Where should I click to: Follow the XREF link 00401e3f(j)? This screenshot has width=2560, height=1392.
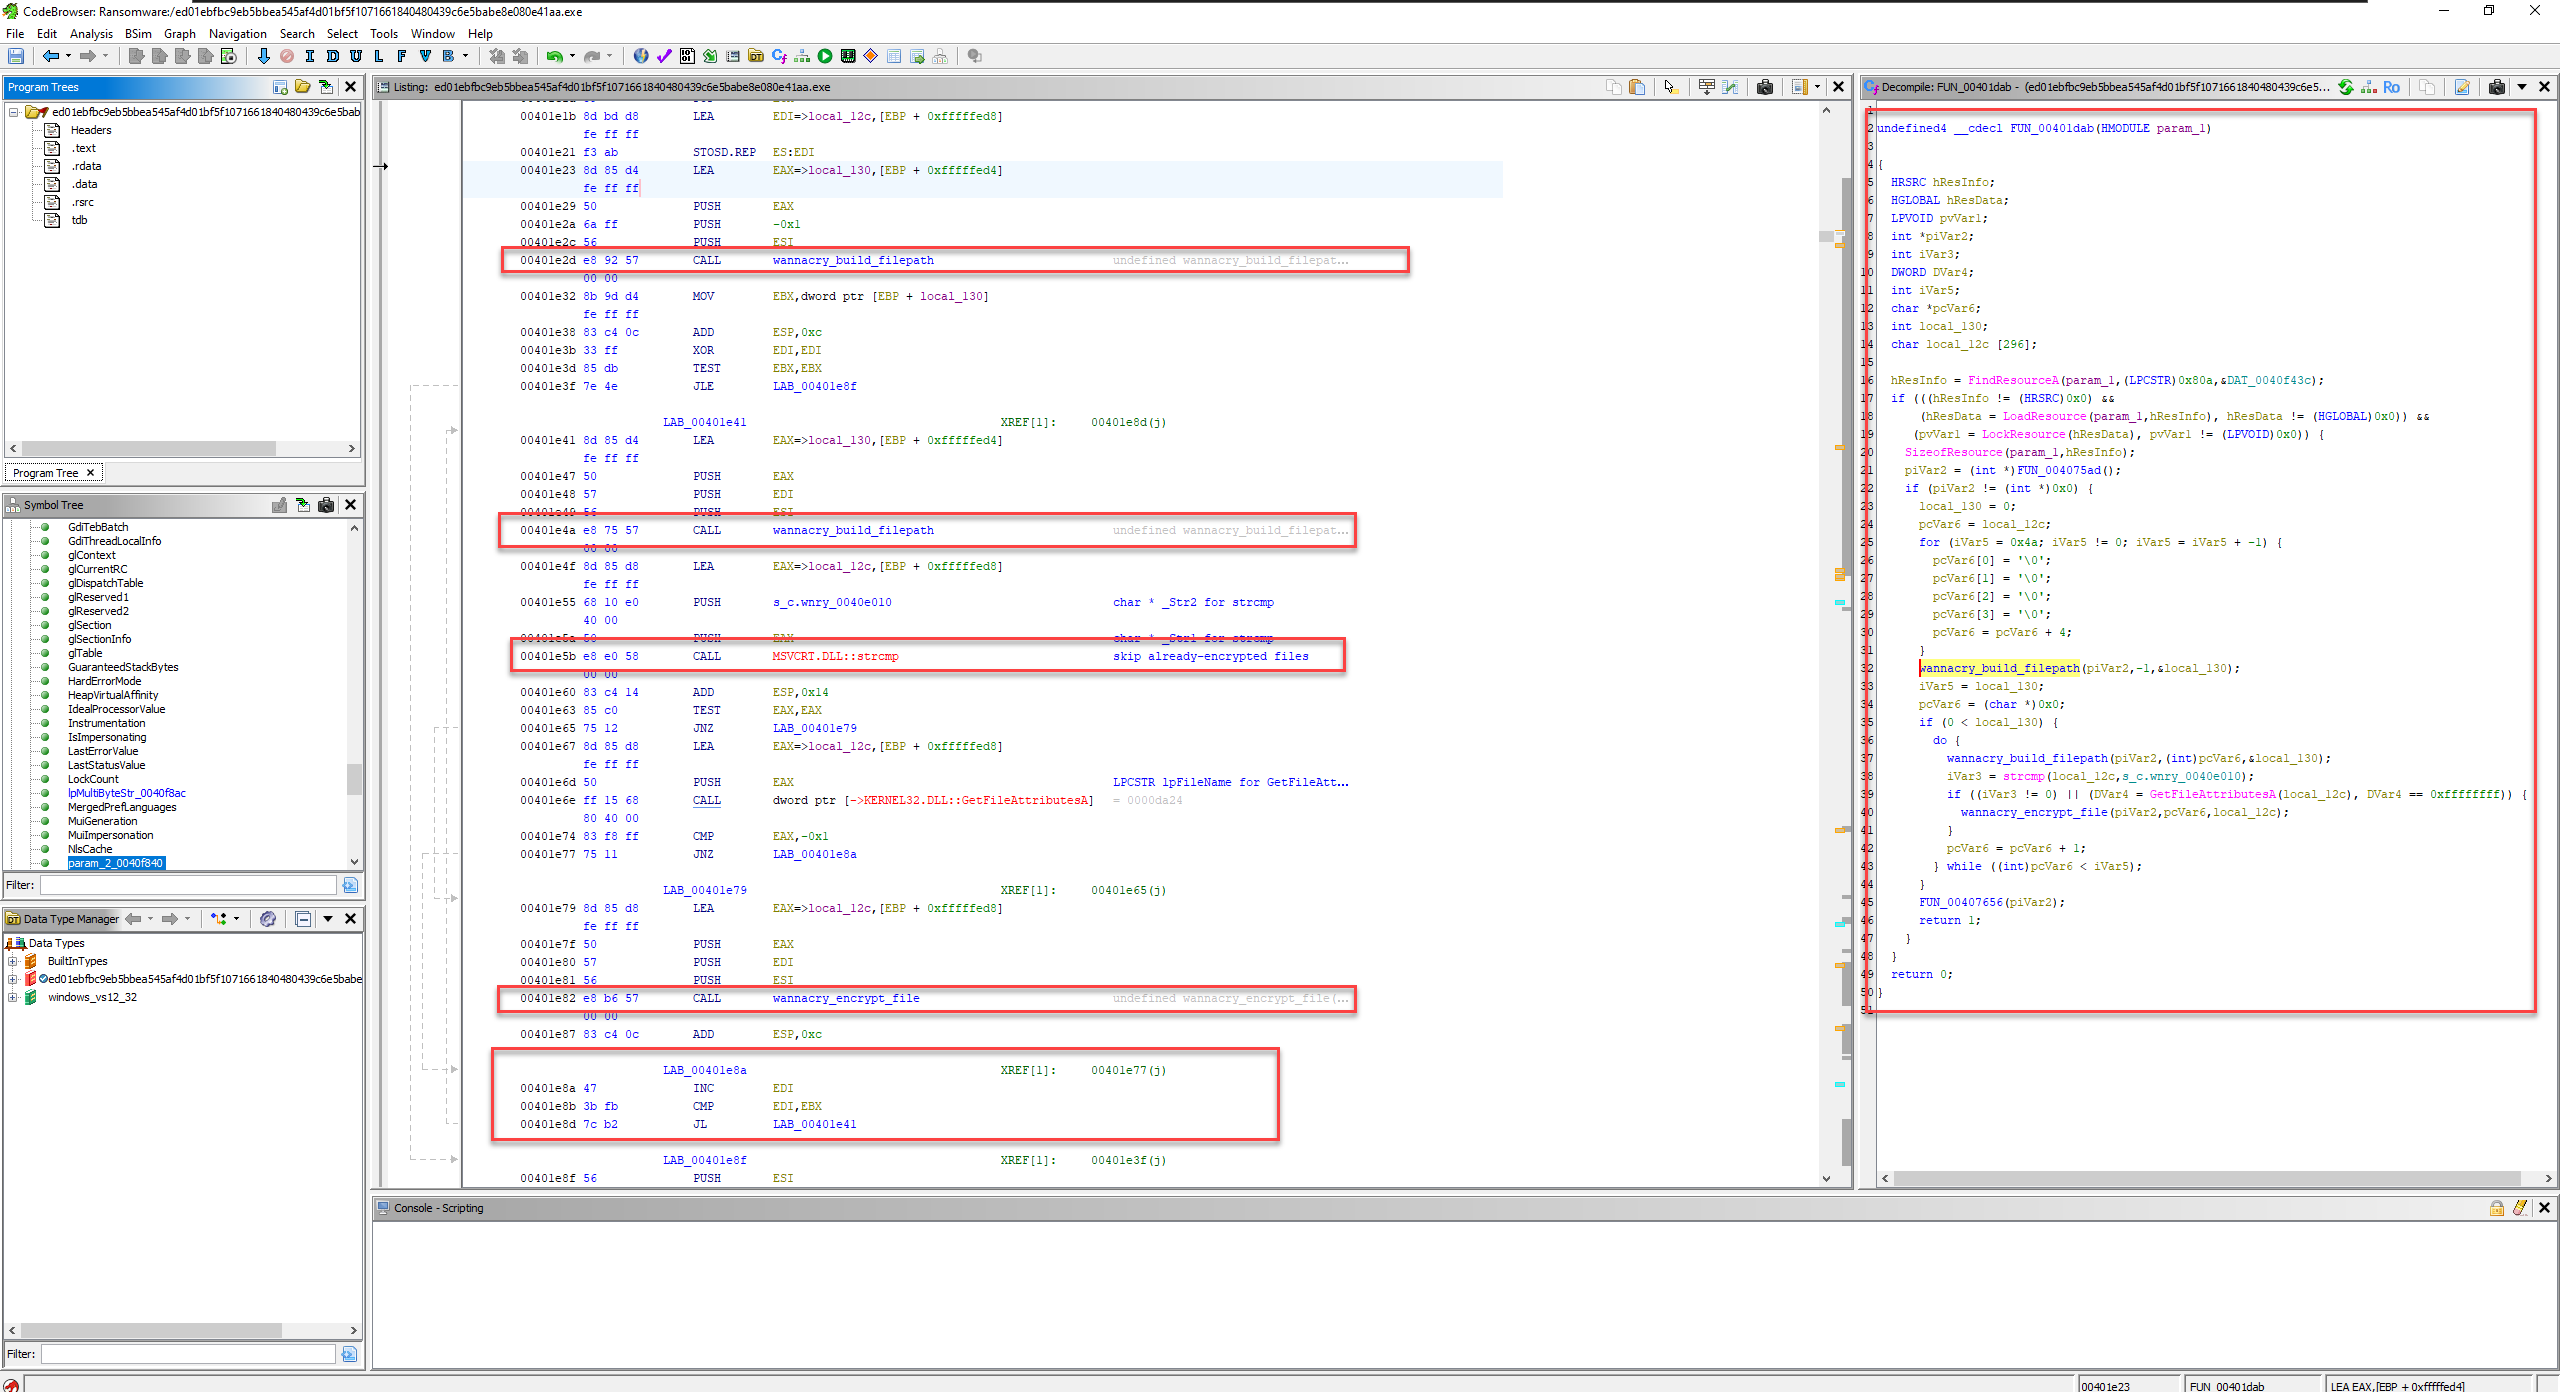coord(1128,1159)
